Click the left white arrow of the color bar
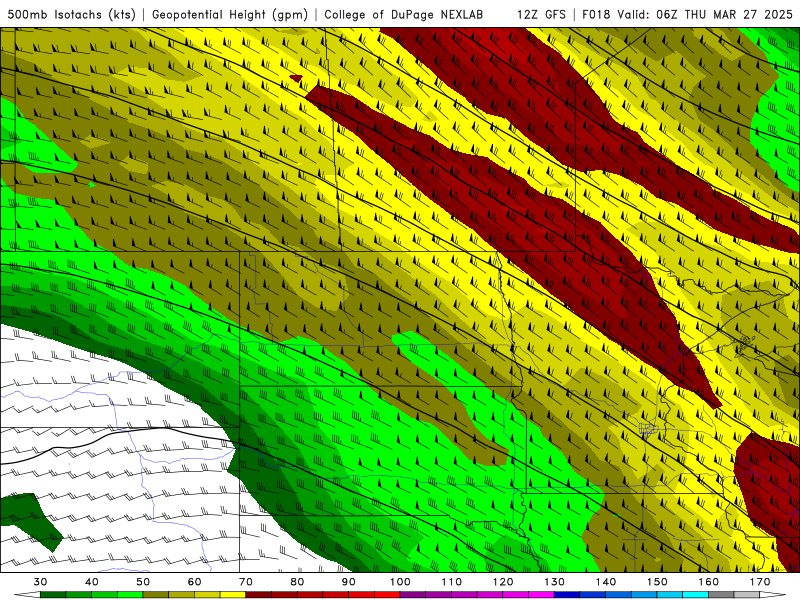 (x=28, y=595)
